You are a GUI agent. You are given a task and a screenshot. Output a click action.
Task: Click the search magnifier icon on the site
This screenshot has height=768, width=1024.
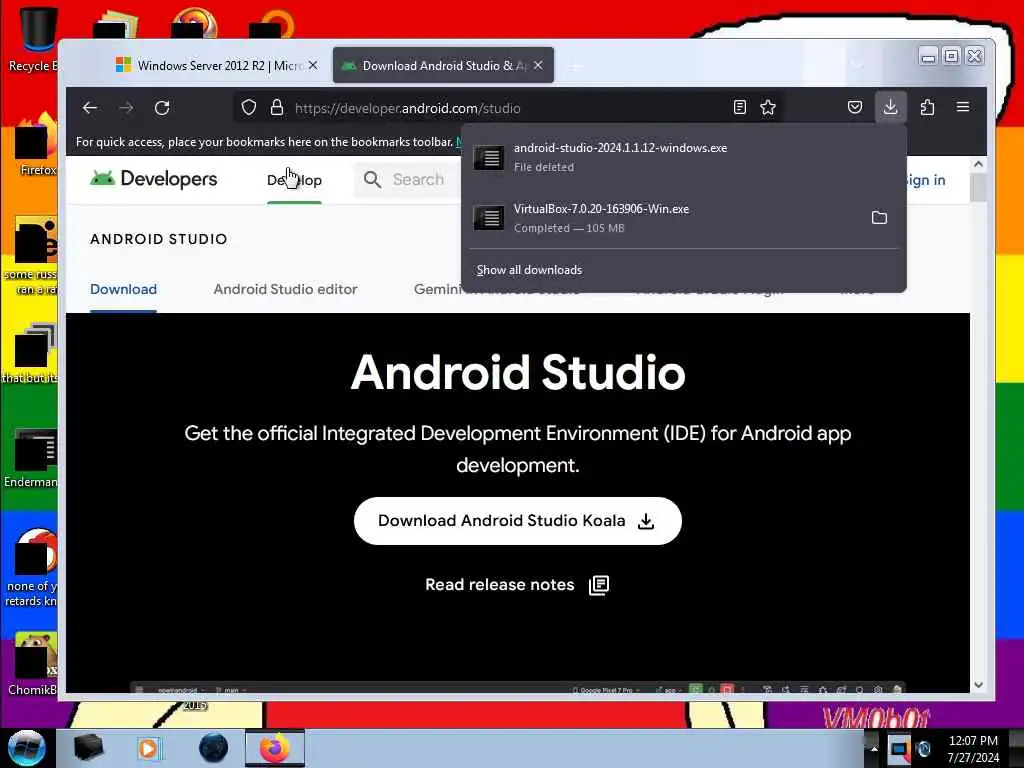[372, 180]
